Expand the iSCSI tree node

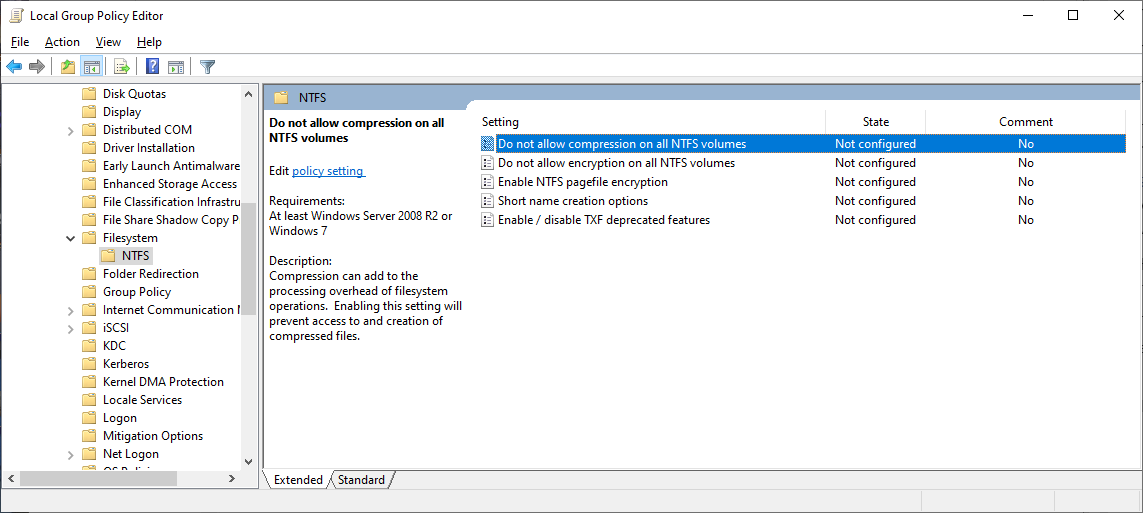pos(71,329)
